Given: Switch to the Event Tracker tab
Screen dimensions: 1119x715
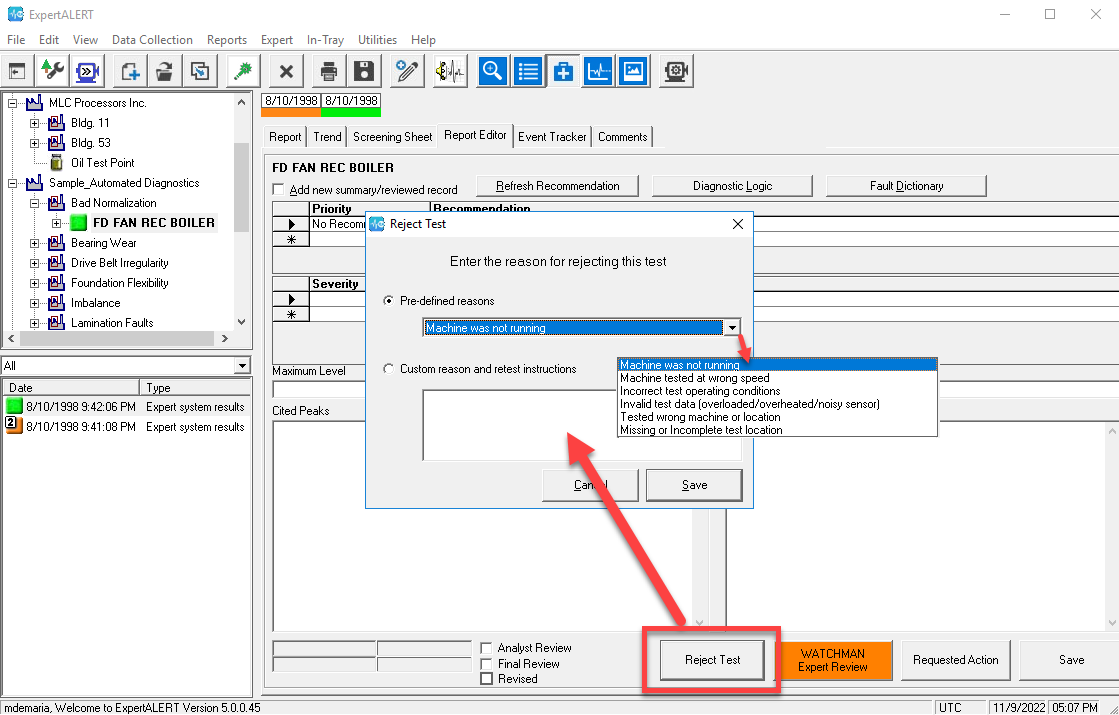Looking at the screenshot, I should click(552, 137).
